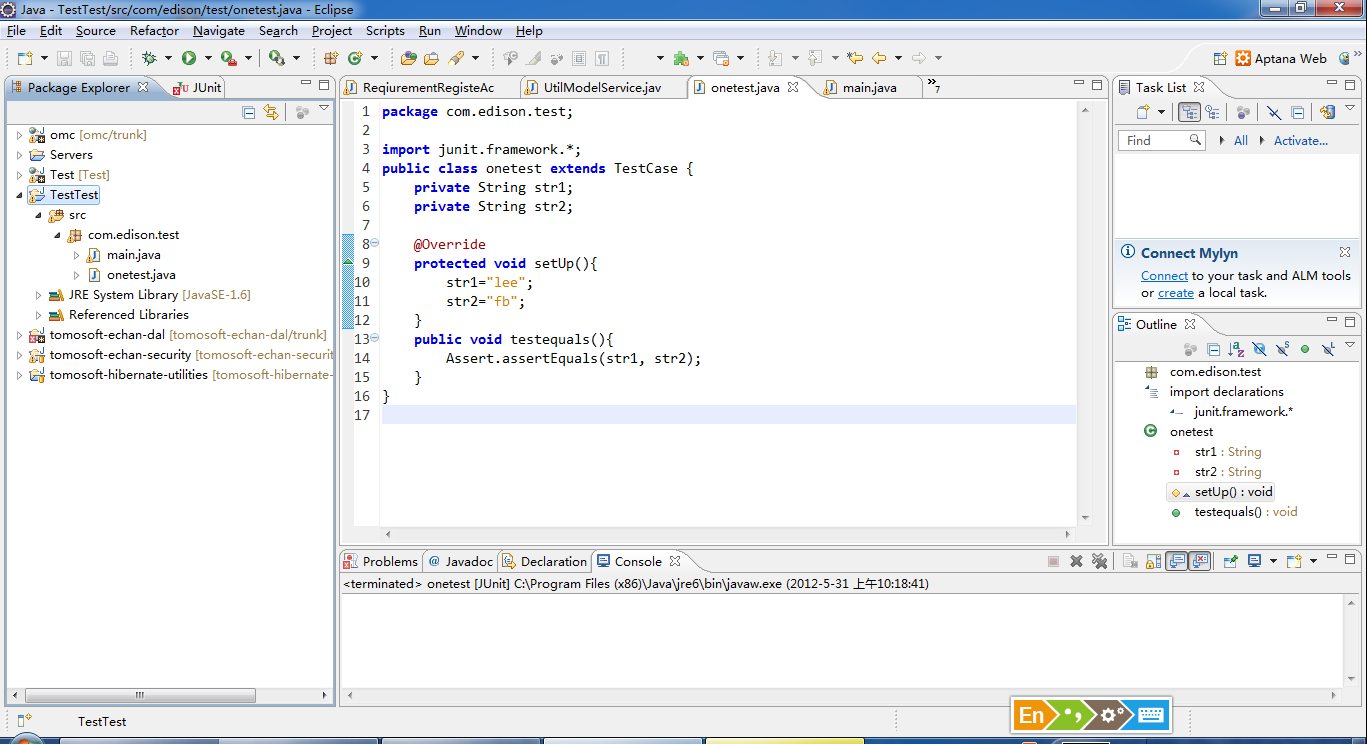Screen dimensions: 1367x744
Task: Toggle Scroll Lock in Console toolbar
Action: pos(1153,562)
